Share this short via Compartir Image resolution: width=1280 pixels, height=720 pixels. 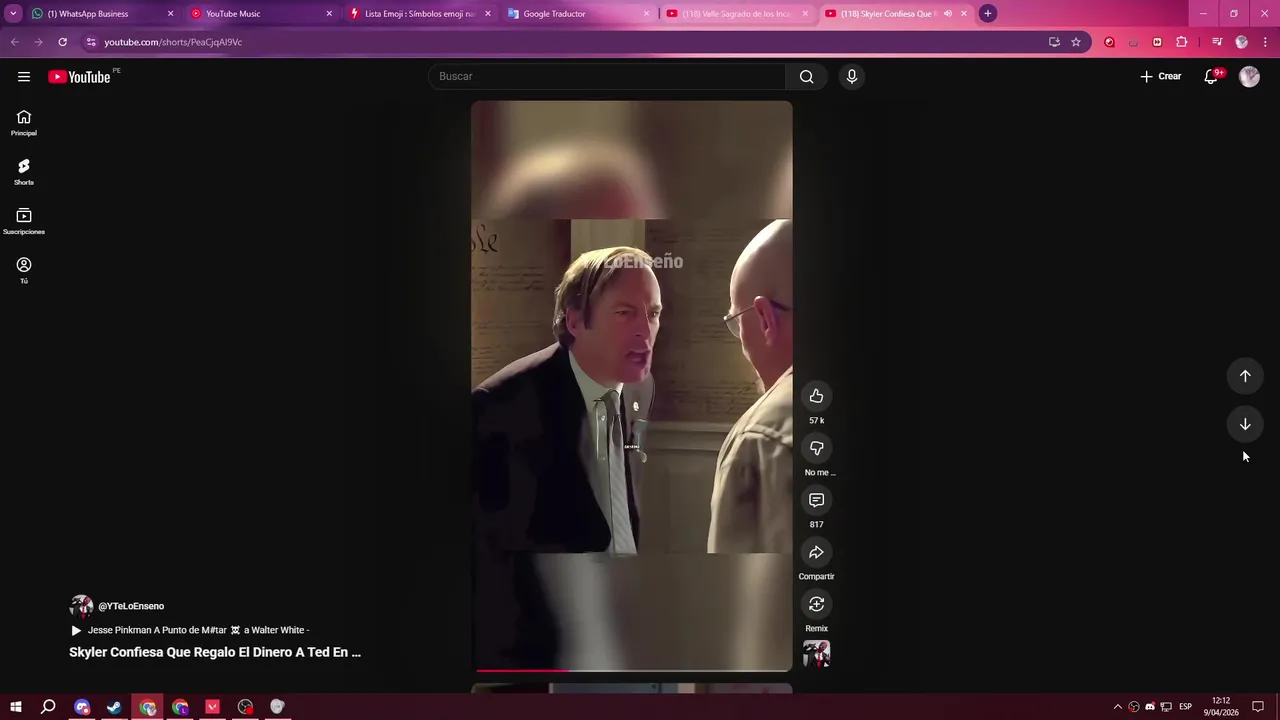[x=816, y=552]
